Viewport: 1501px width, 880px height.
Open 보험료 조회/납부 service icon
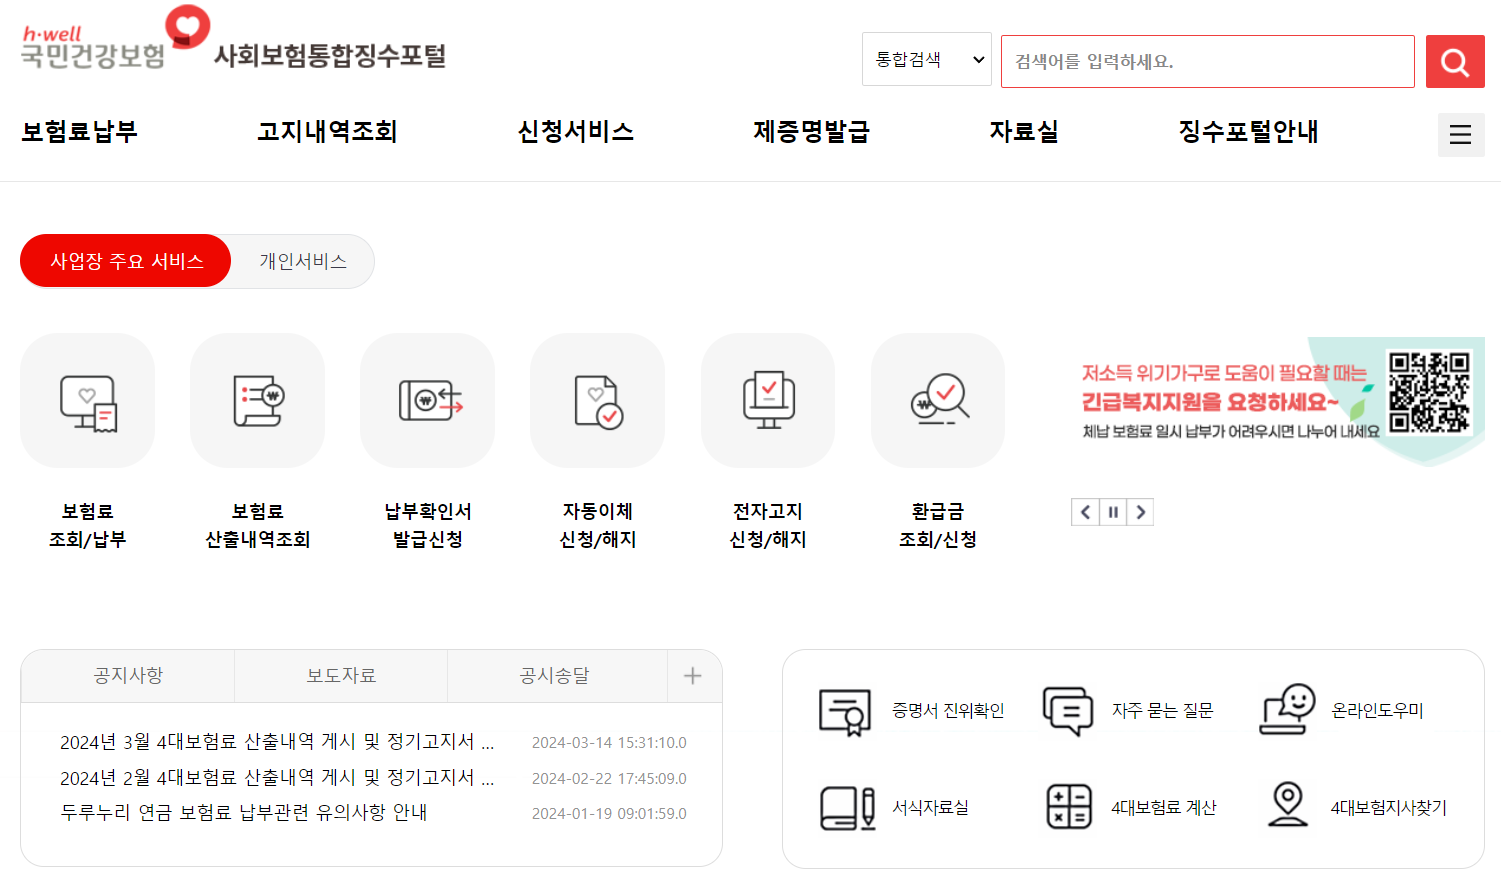pyautogui.click(x=87, y=400)
